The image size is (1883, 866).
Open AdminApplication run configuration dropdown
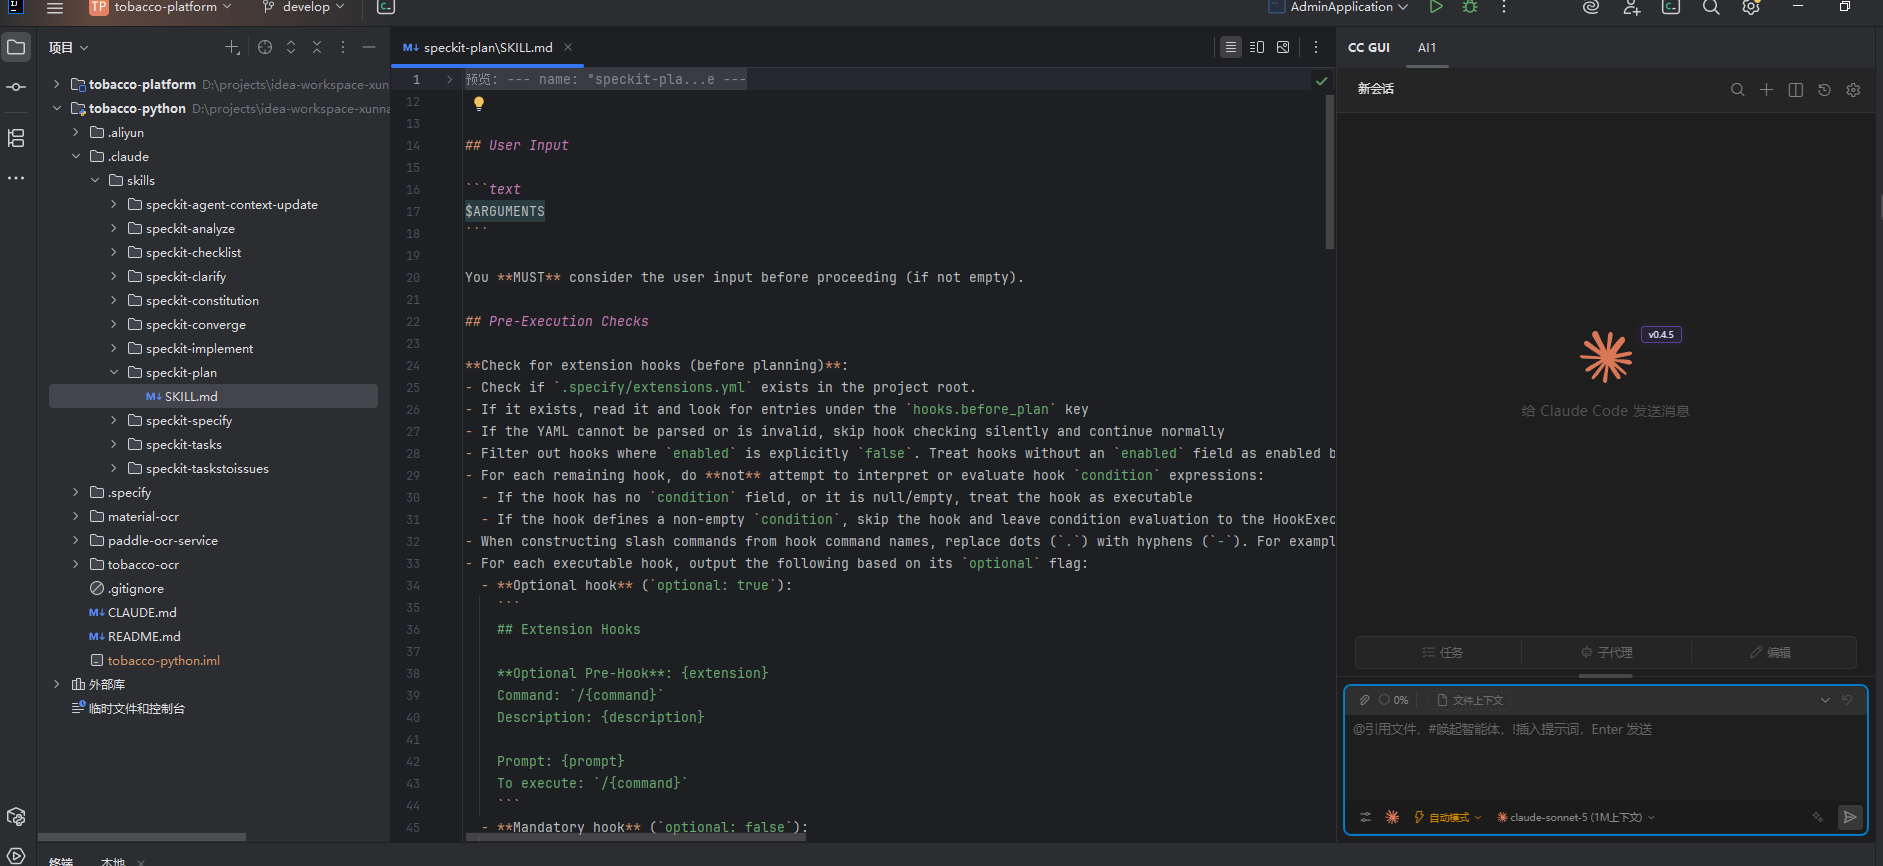(1339, 7)
